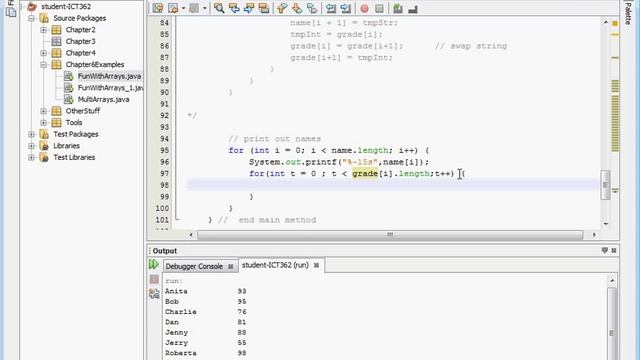Expand the Chapter4 package
Image resolution: width=640 pixels, height=360 pixels.
[44, 53]
